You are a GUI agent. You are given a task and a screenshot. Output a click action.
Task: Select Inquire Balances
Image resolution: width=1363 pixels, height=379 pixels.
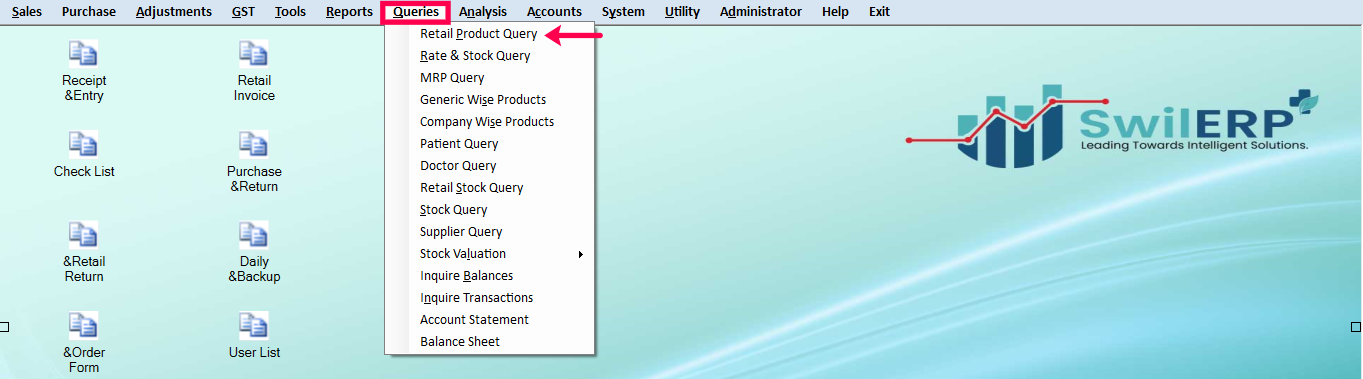490,276
